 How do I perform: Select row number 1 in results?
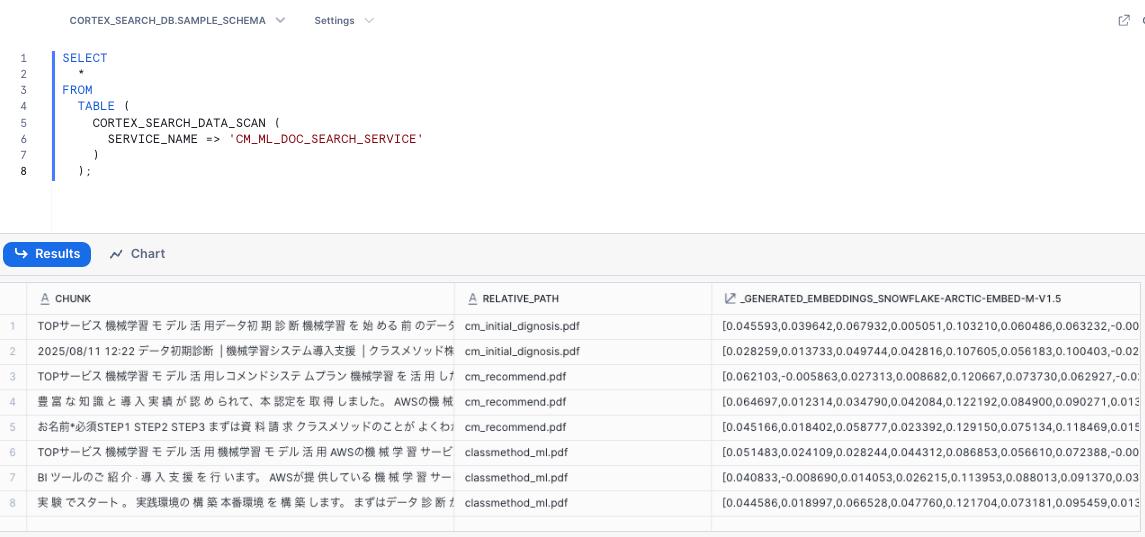coord(12,327)
